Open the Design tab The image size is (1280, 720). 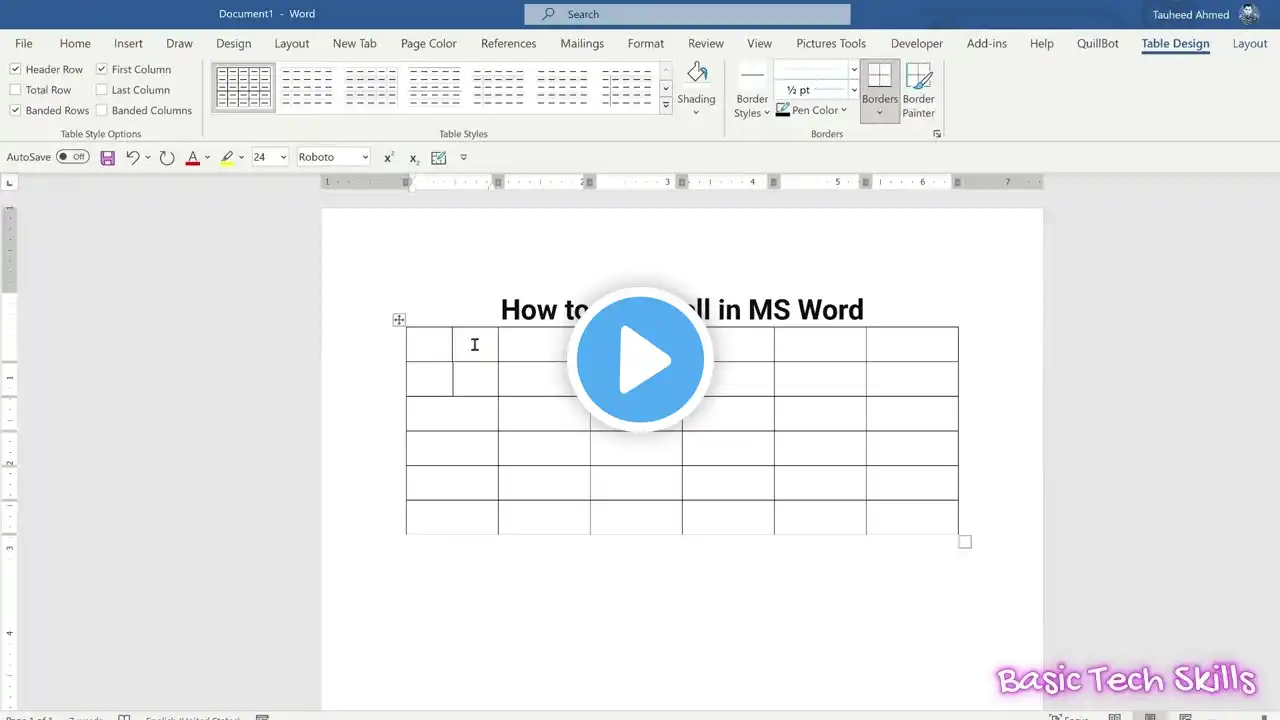point(234,43)
